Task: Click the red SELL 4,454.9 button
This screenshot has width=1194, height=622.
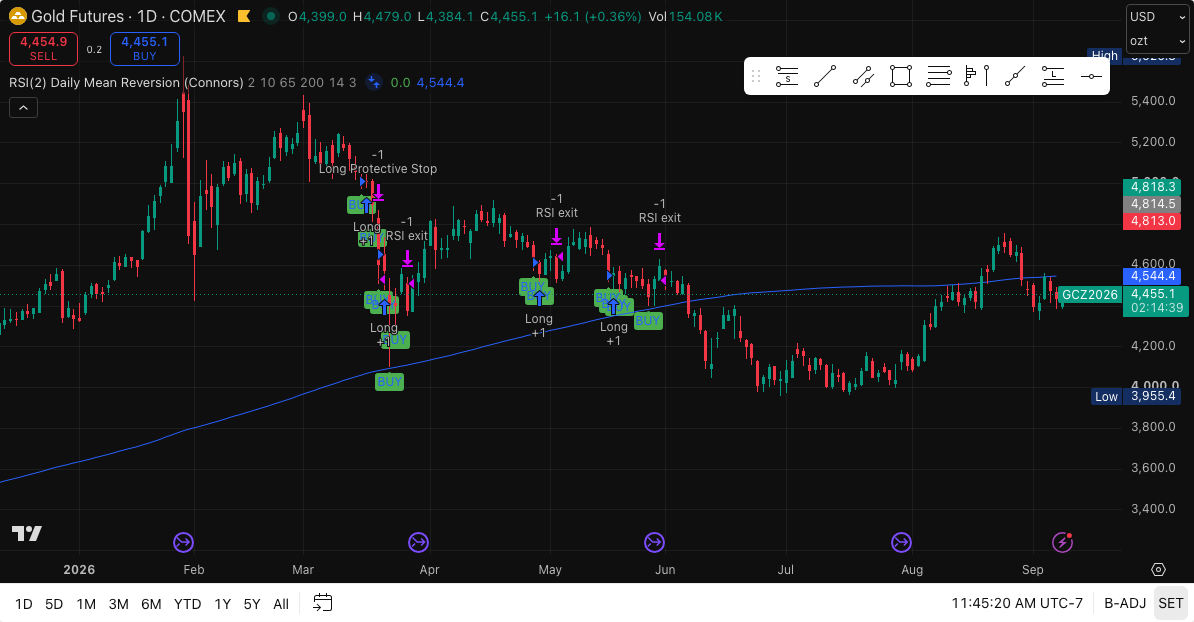Action: click(x=43, y=49)
